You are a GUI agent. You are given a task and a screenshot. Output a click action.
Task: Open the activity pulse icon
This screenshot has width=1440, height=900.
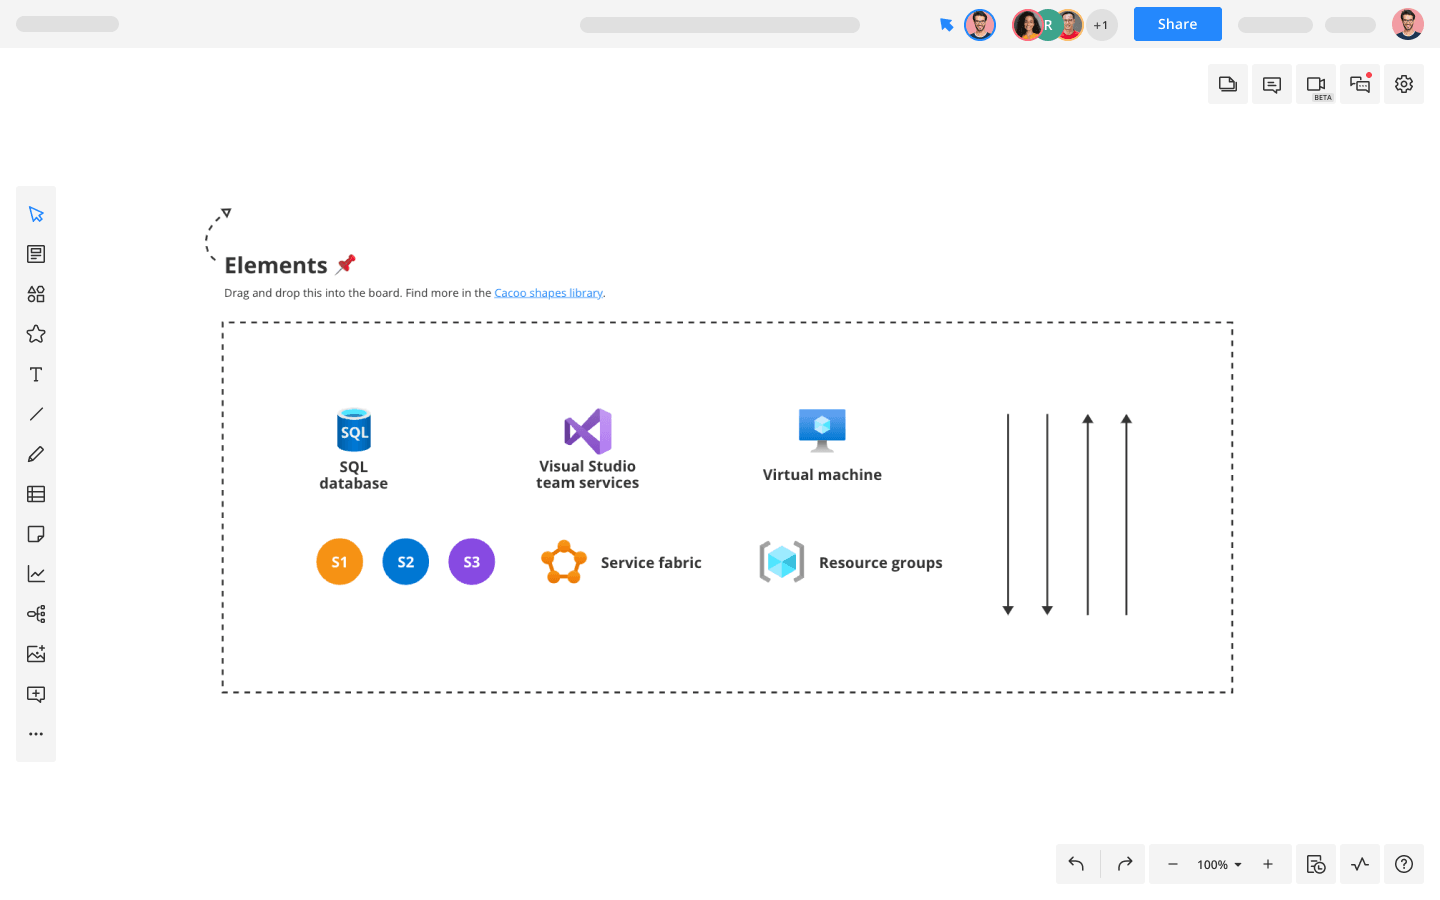click(1360, 864)
